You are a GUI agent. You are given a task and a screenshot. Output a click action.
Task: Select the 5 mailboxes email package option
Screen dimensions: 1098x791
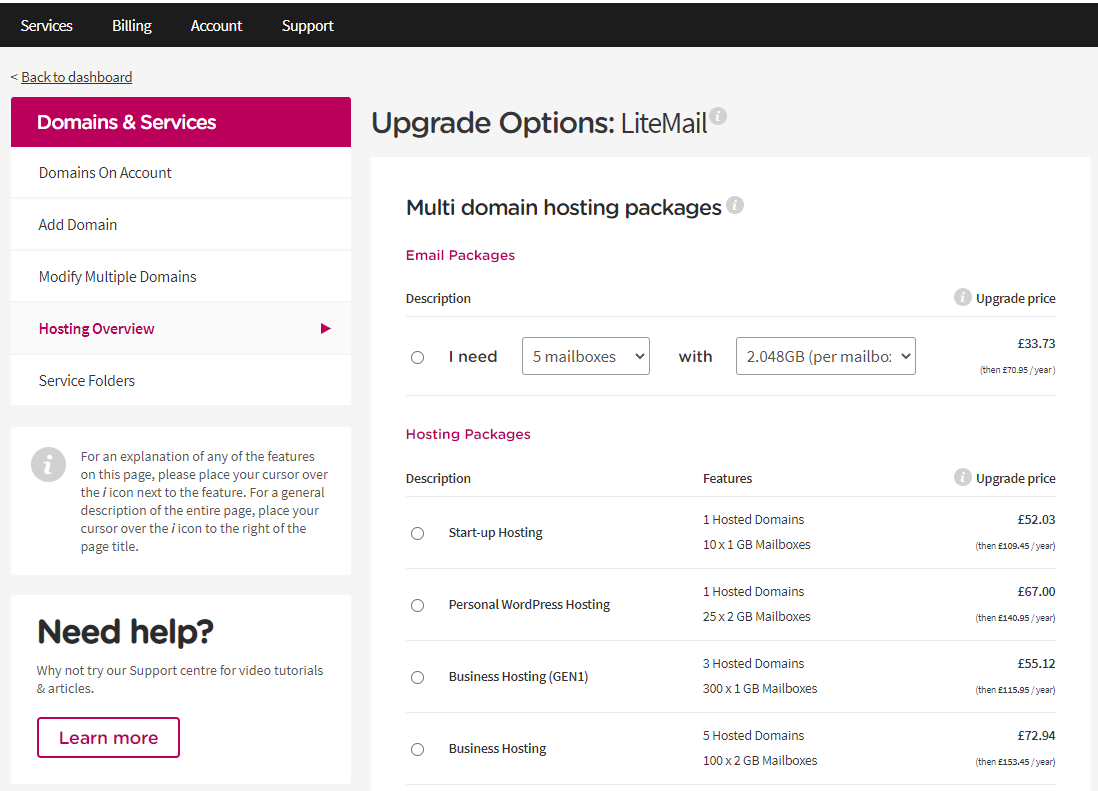pos(417,356)
